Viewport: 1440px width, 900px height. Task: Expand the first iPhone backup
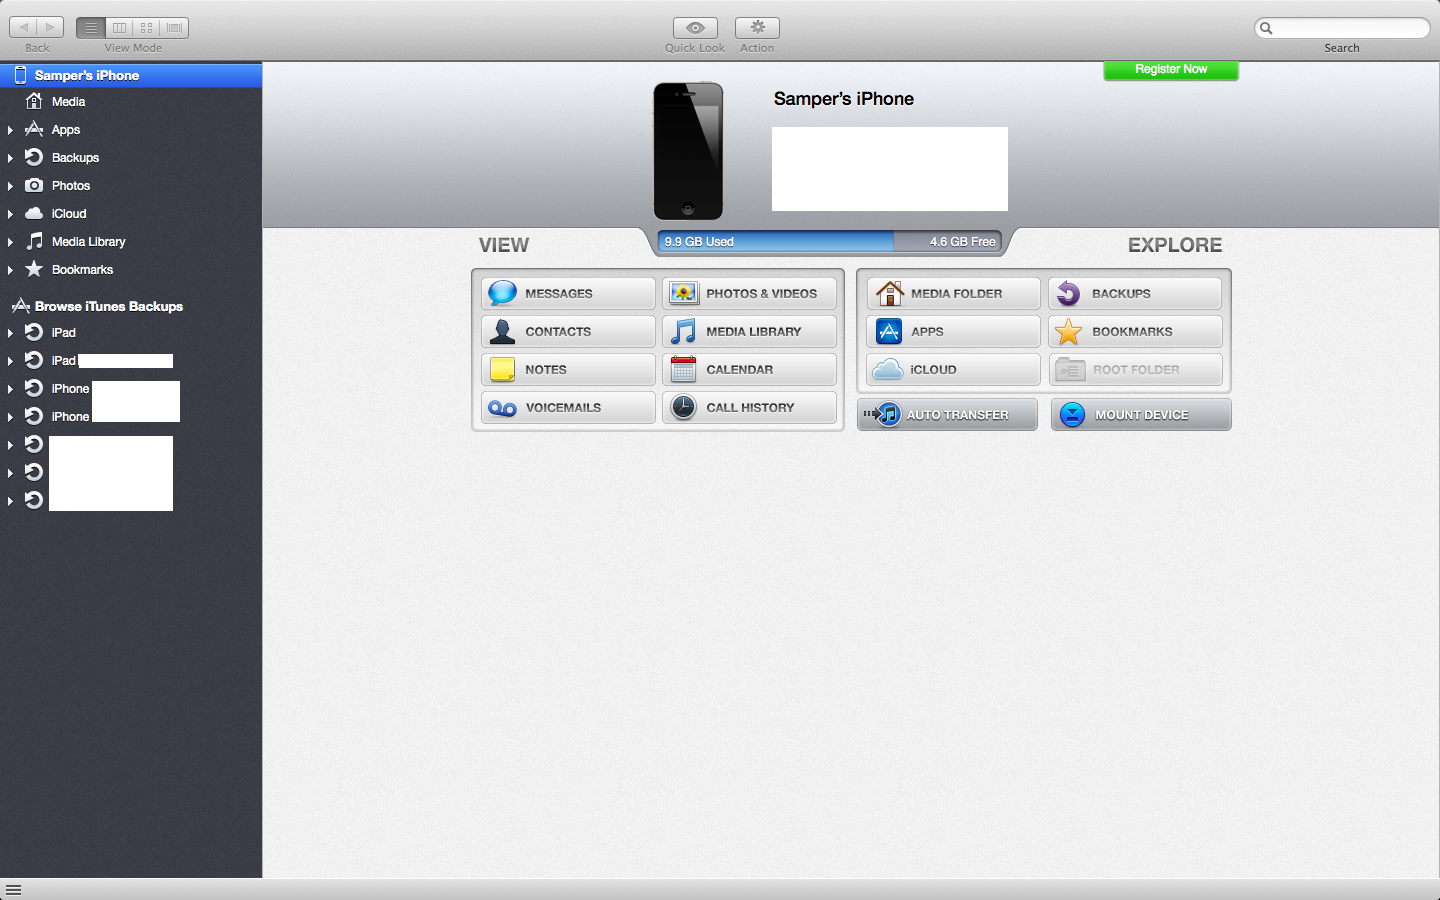coord(10,389)
